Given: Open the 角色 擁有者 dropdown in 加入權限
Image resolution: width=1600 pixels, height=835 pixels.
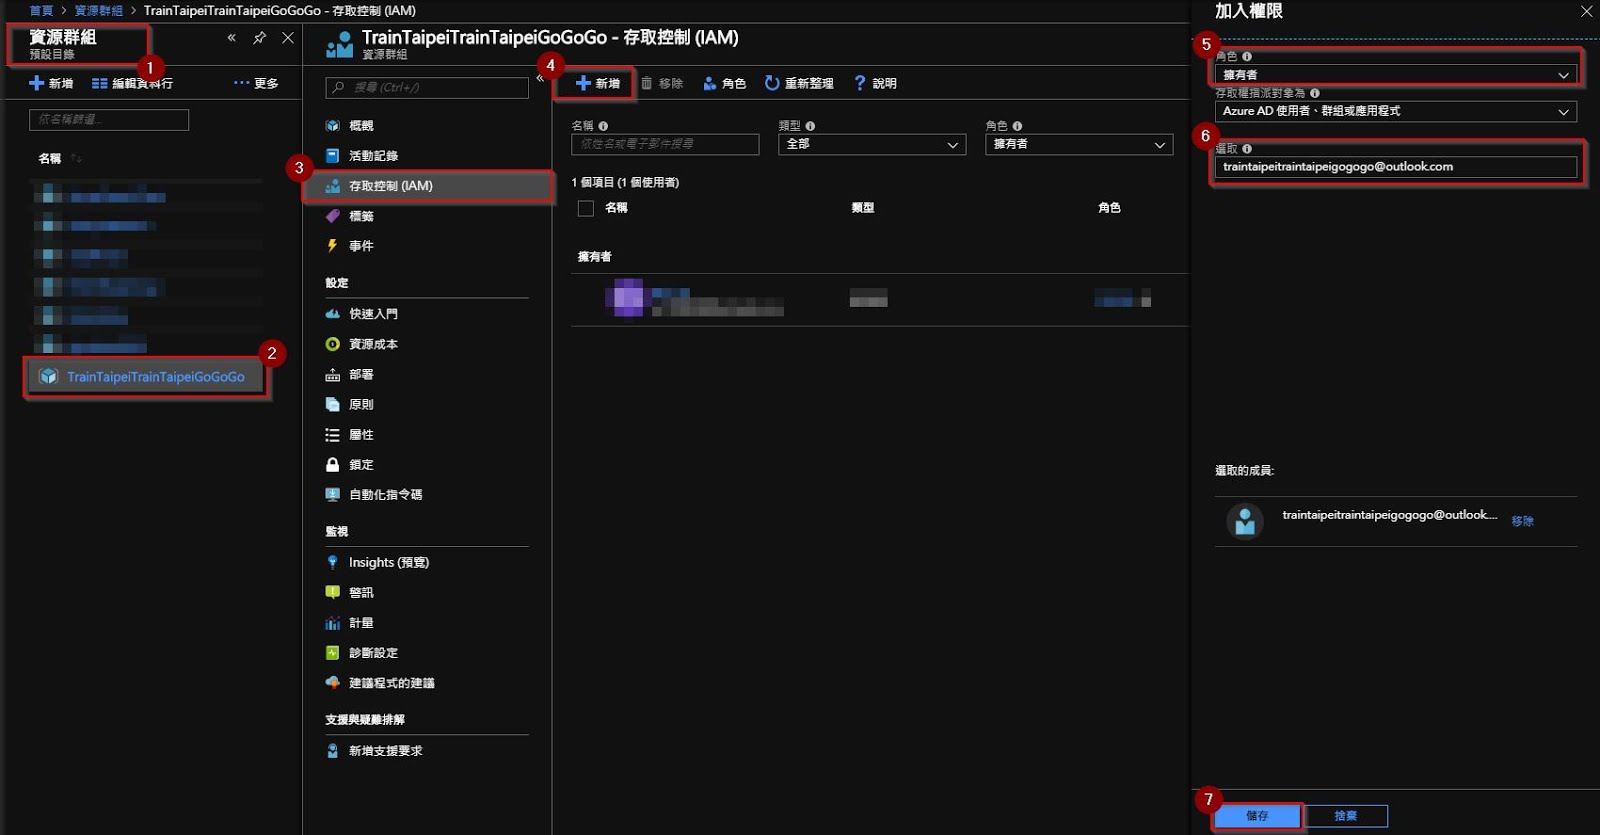Looking at the screenshot, I should (x=1395, y=75).
